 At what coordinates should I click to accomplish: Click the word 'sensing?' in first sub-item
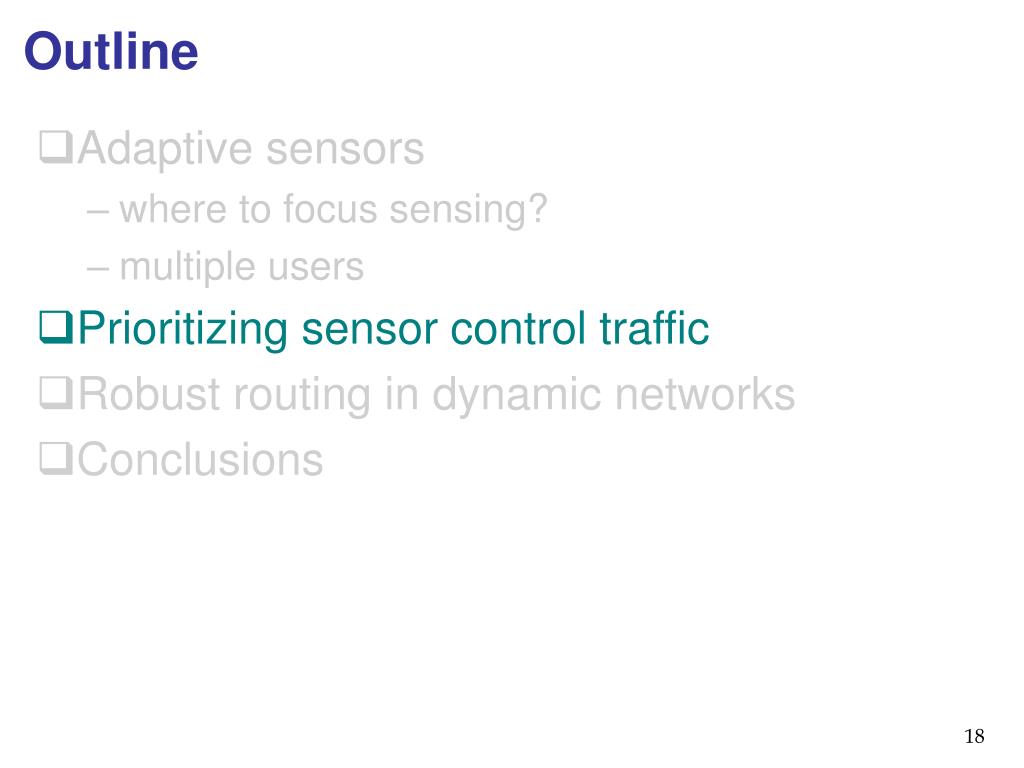tap(468, 210)
